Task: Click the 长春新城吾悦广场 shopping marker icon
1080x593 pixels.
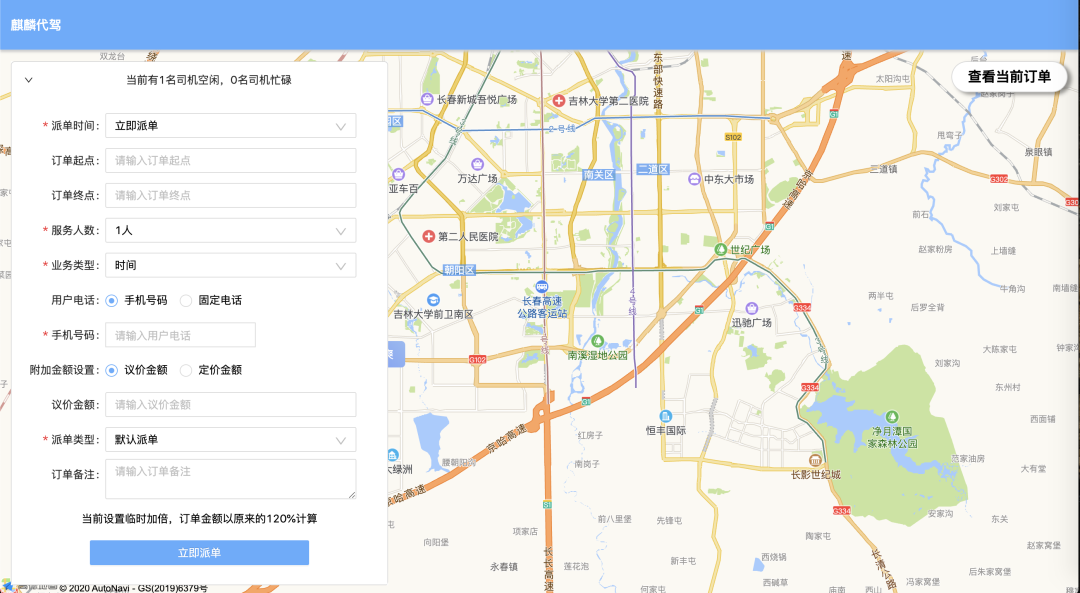Action: (427, 100)
